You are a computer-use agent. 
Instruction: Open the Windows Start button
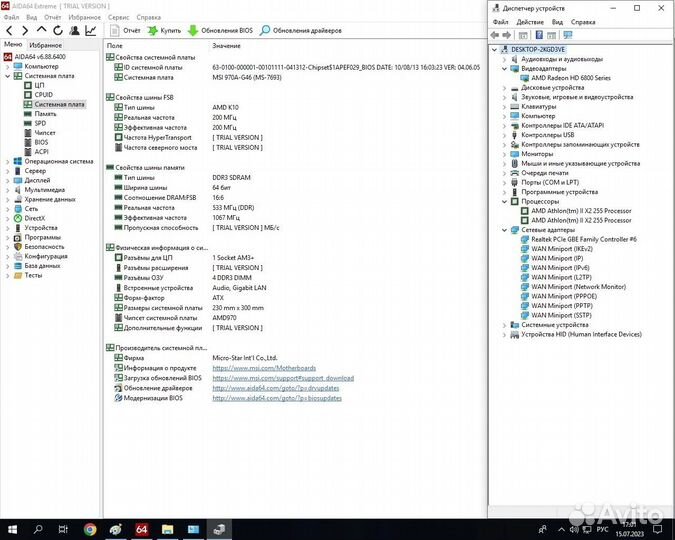point(12,529)
